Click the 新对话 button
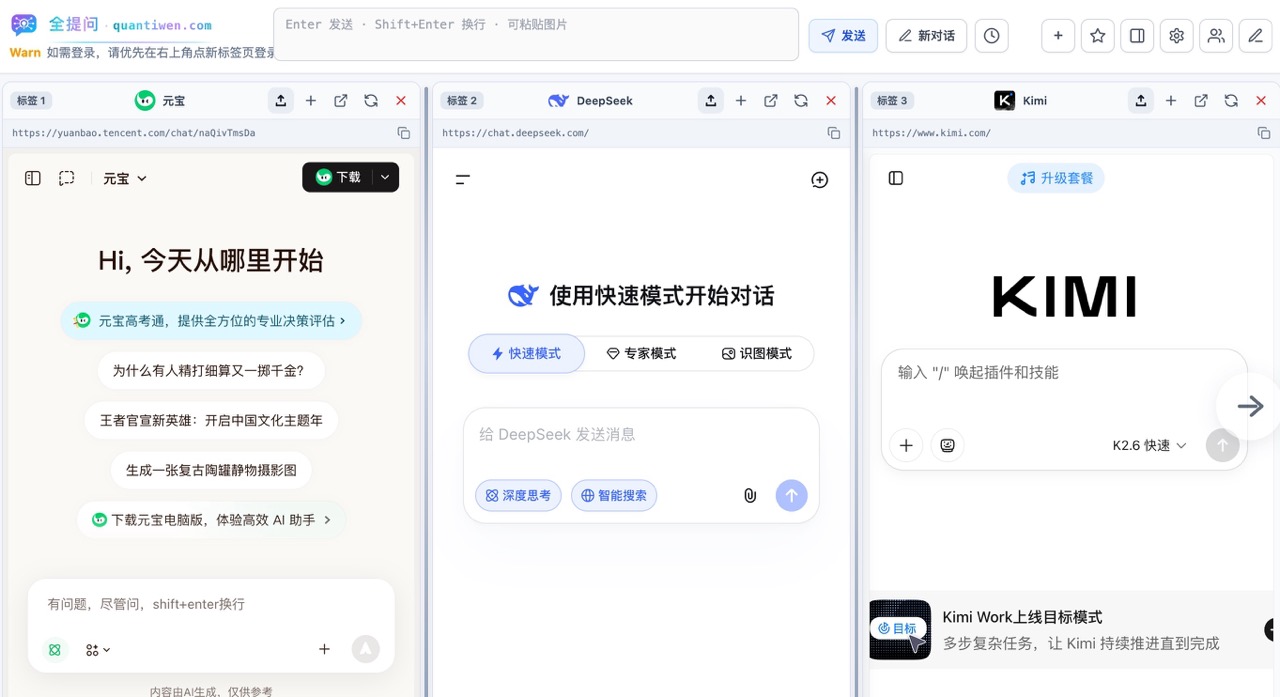This screenshot has width=1280, height=697. tap(926, 36)
